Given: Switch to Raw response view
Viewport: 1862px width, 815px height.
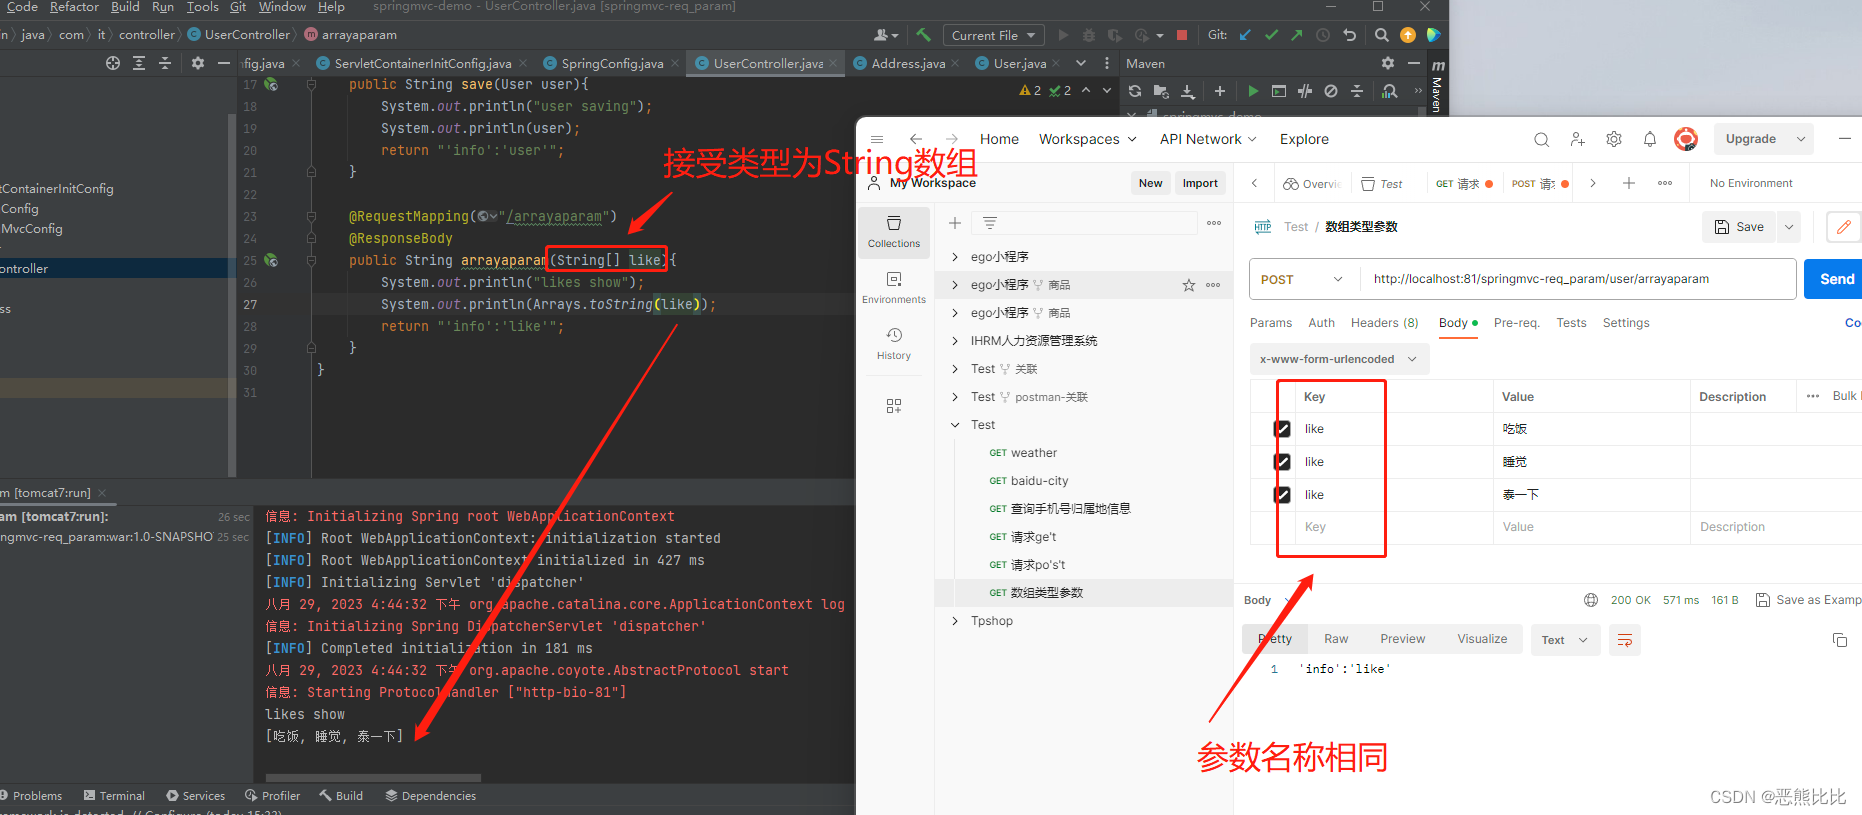Looking at the screenshot, I should pos(1336,639).
